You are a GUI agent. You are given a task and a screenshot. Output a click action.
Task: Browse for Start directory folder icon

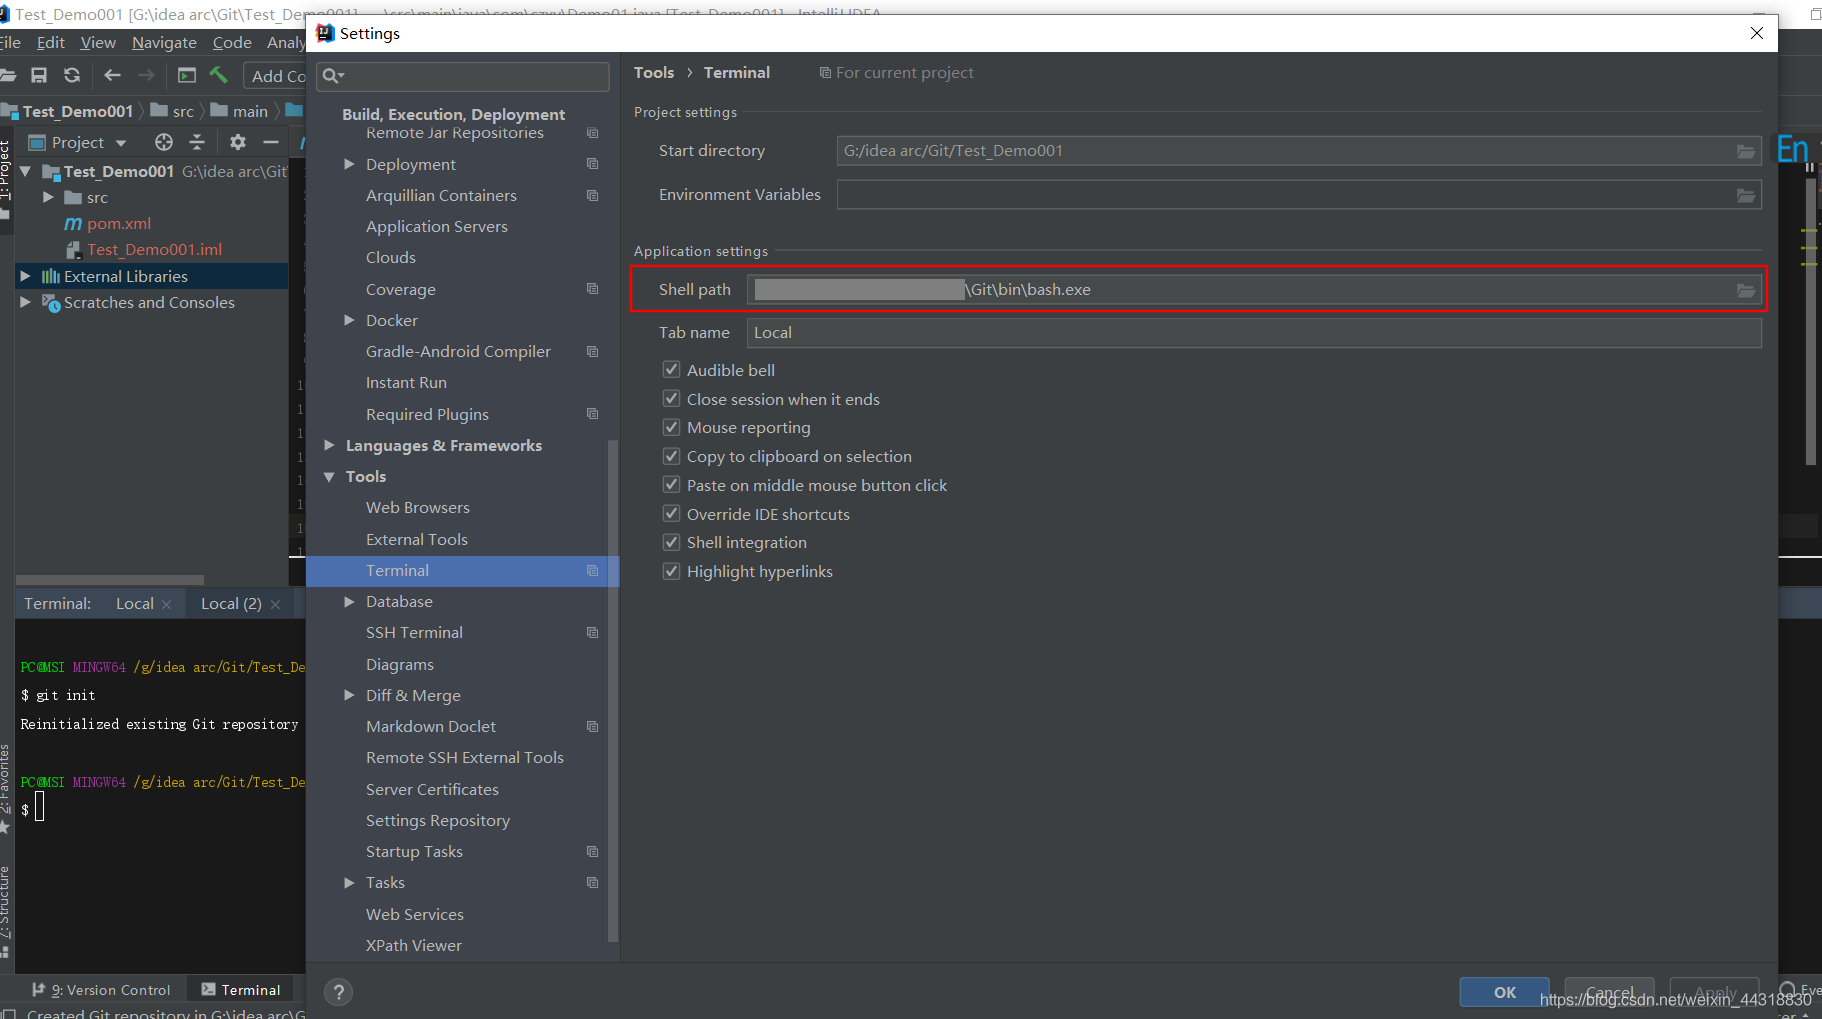click(x=1746, y=151)
